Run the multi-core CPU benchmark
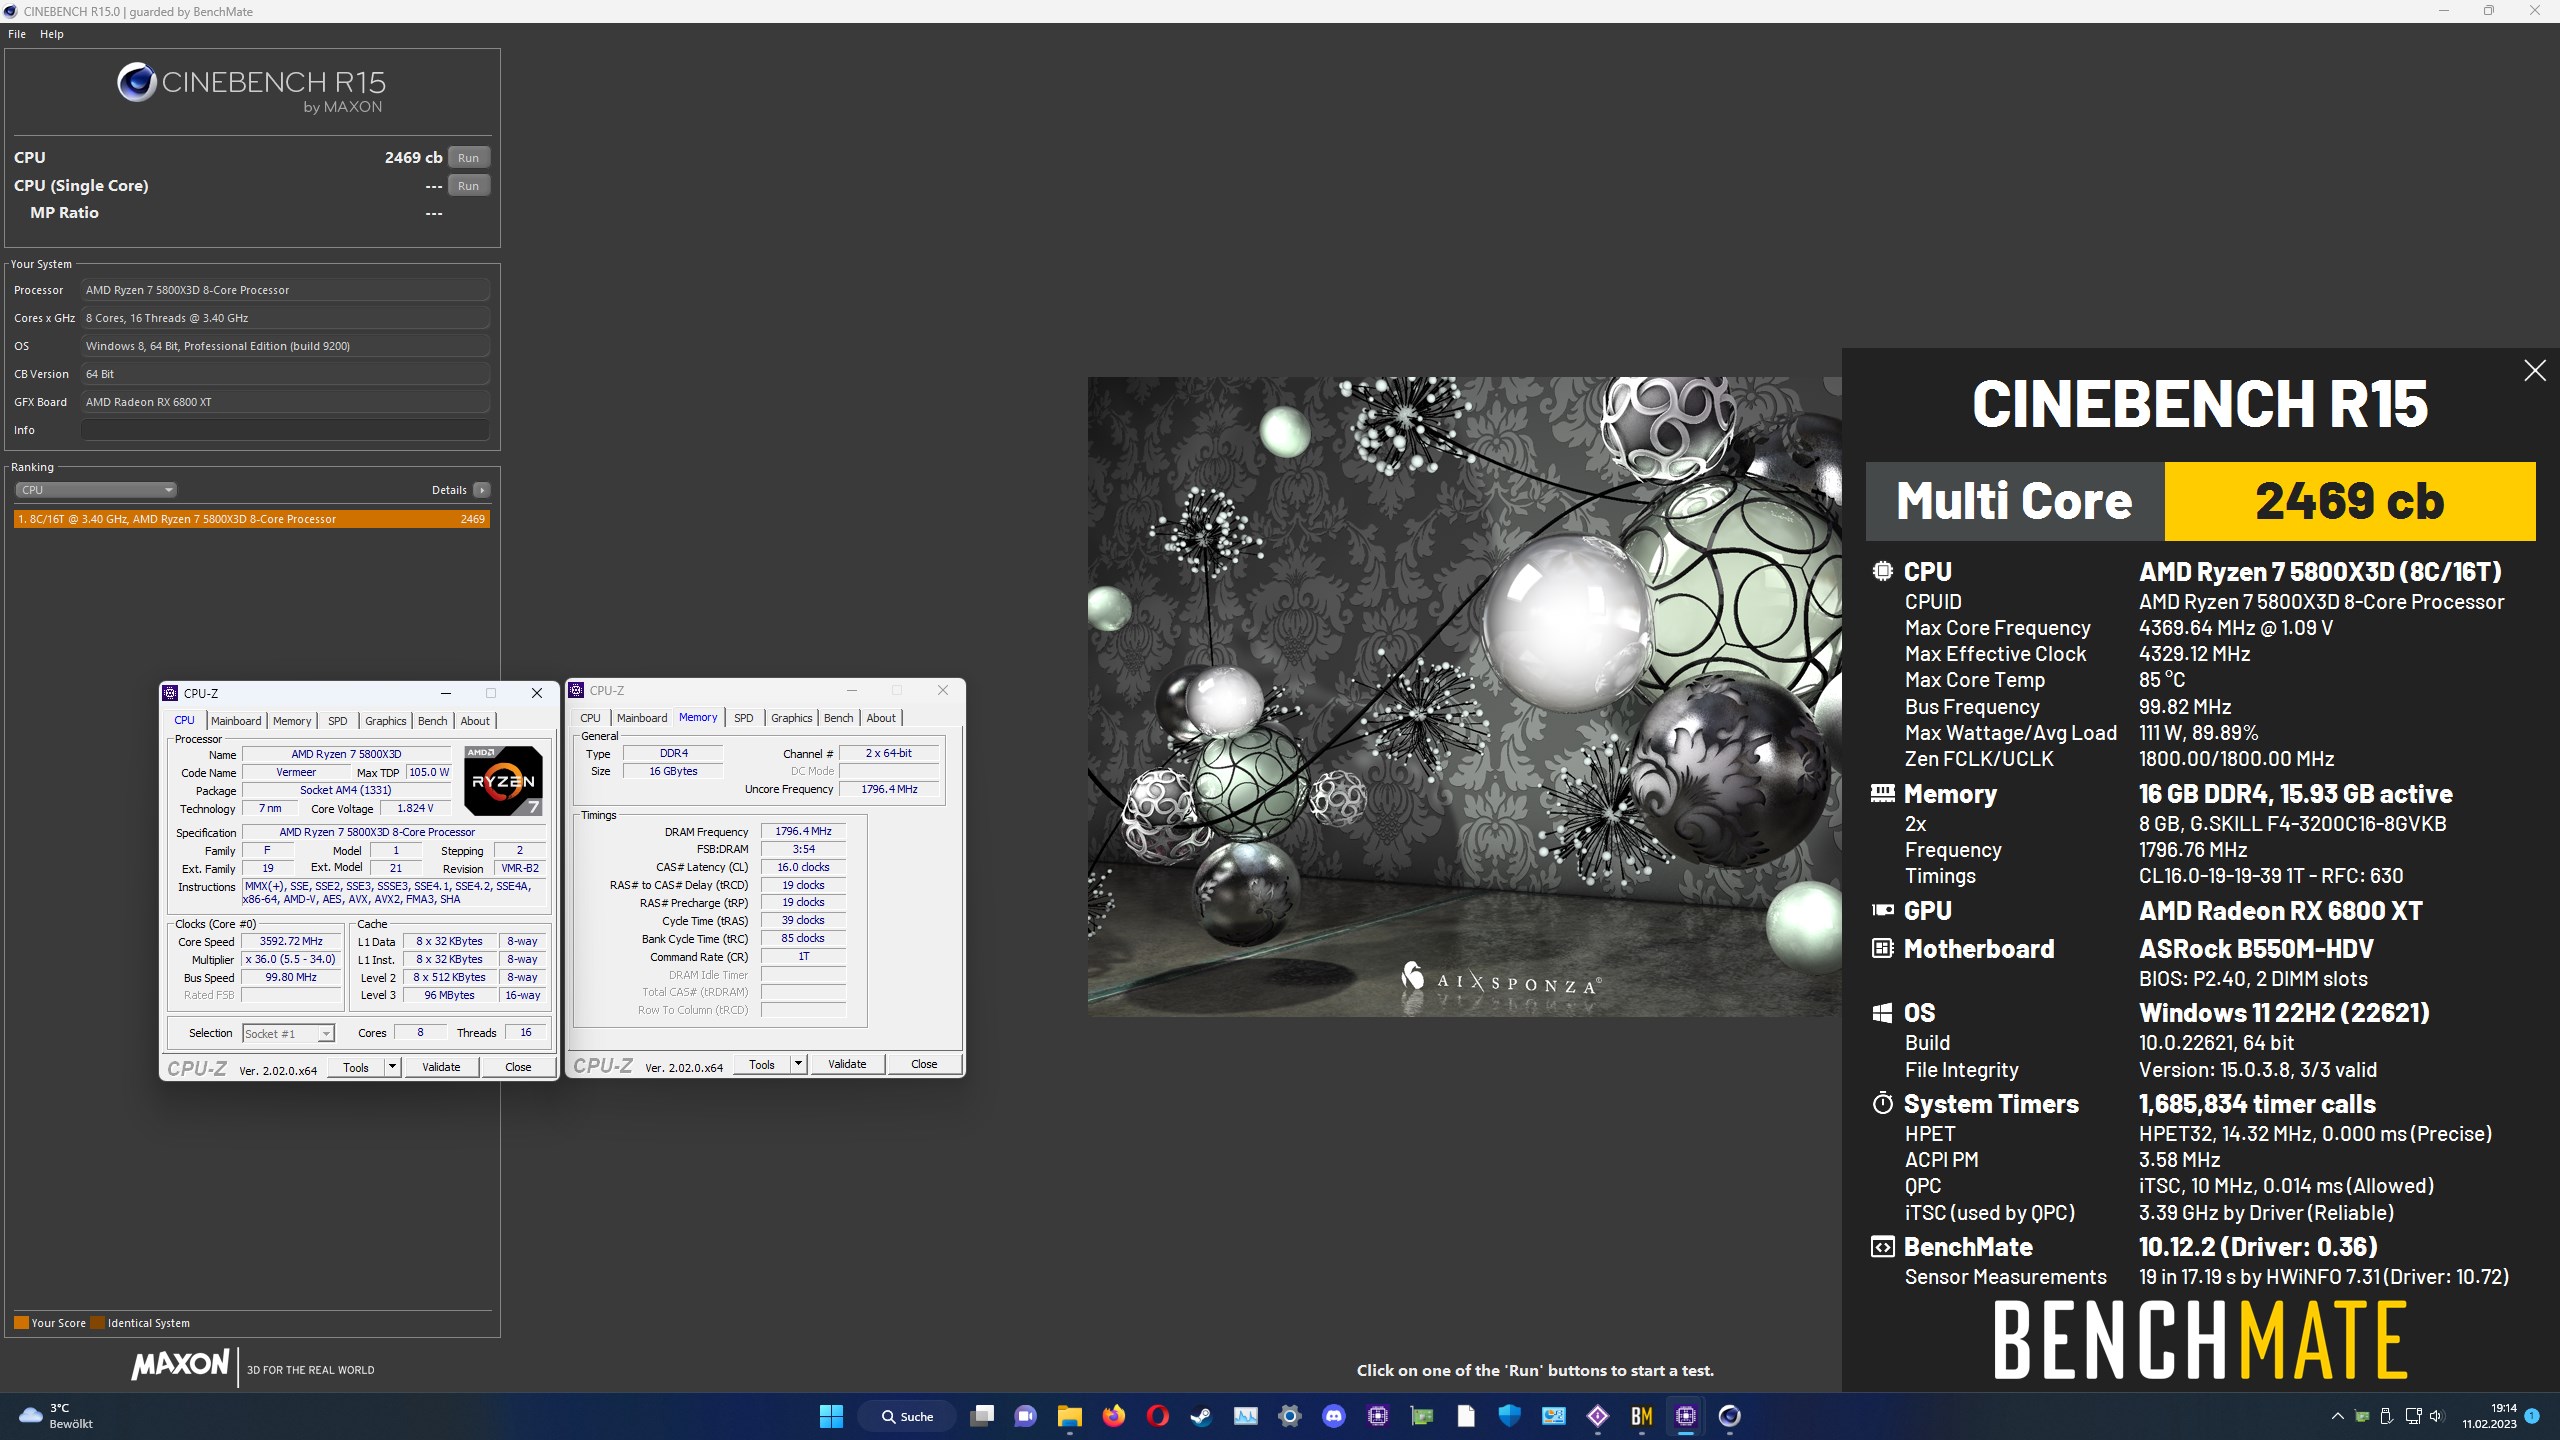Image resolution: width=2560 pixels, height=1440 pixels. [468, 157]
